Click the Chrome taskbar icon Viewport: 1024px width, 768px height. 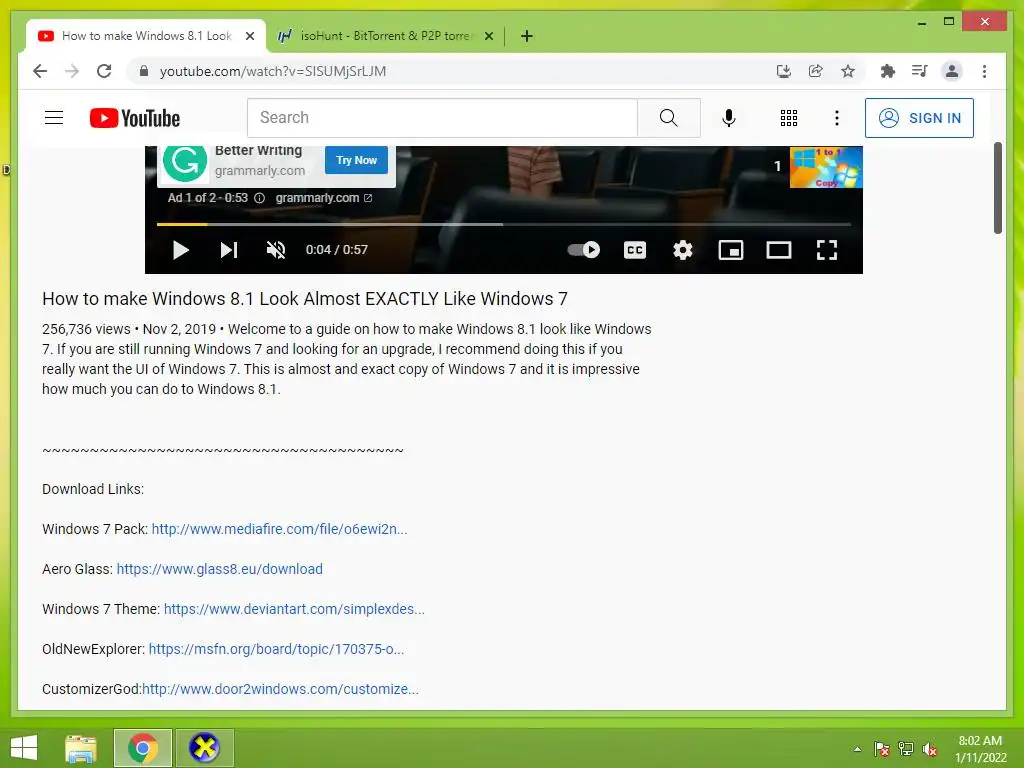tap(143, 748)
